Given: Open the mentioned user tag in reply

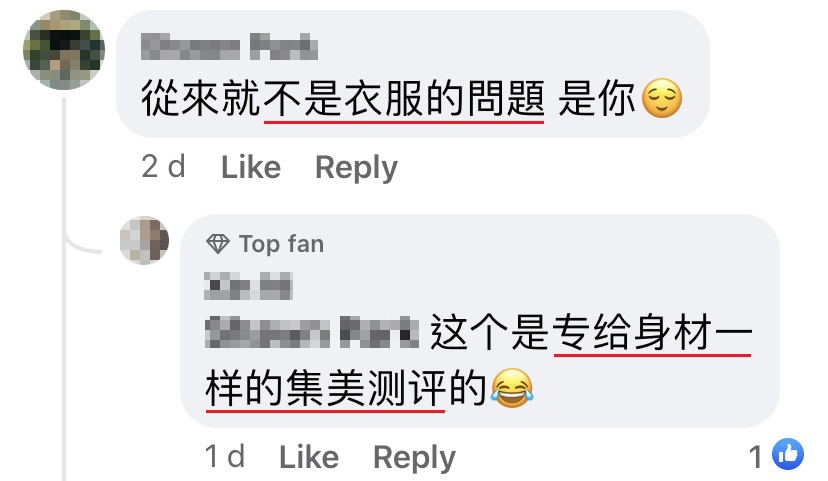Looking at the screenshot, I should coord(312,332).
